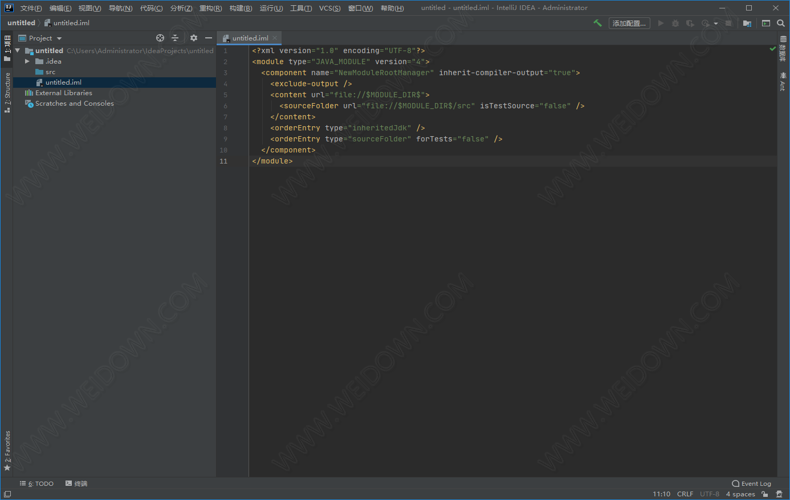
Task: Open the 视图(V) View menu
Action: pyautogui.click(x=90, y=8)
